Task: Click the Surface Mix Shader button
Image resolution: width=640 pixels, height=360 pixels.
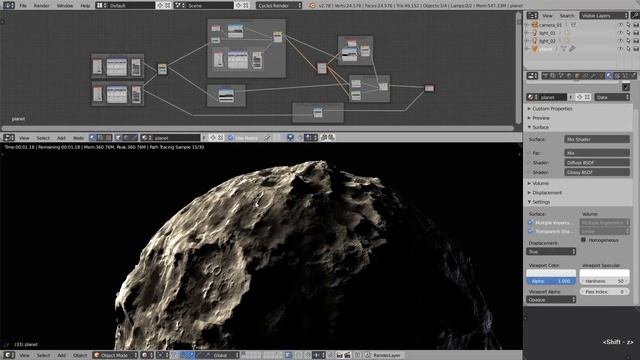Action: [x=597, y=139]
